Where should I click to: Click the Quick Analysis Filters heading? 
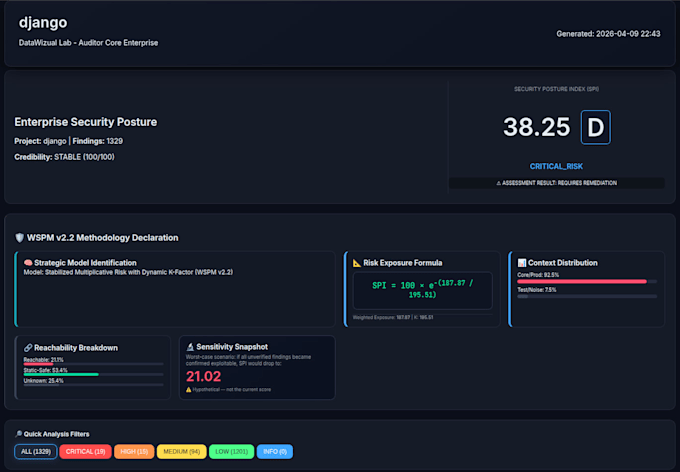pyautogui.click(x=56, y=434)
